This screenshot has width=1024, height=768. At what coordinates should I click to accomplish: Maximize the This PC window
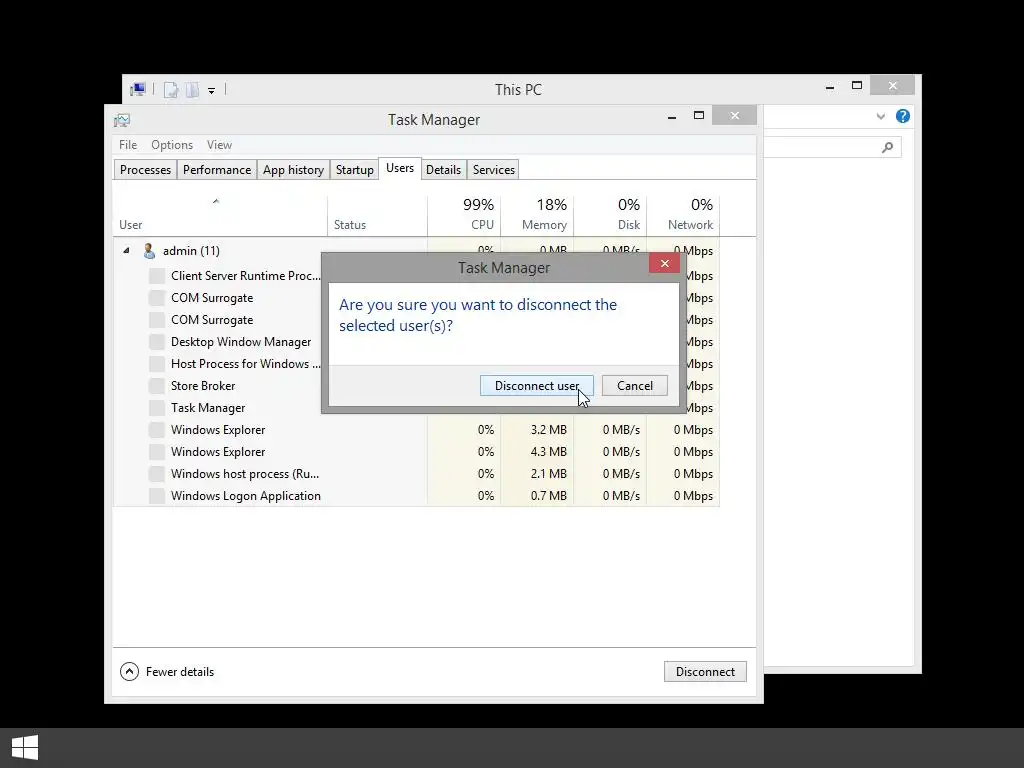[x=857, y=86]
